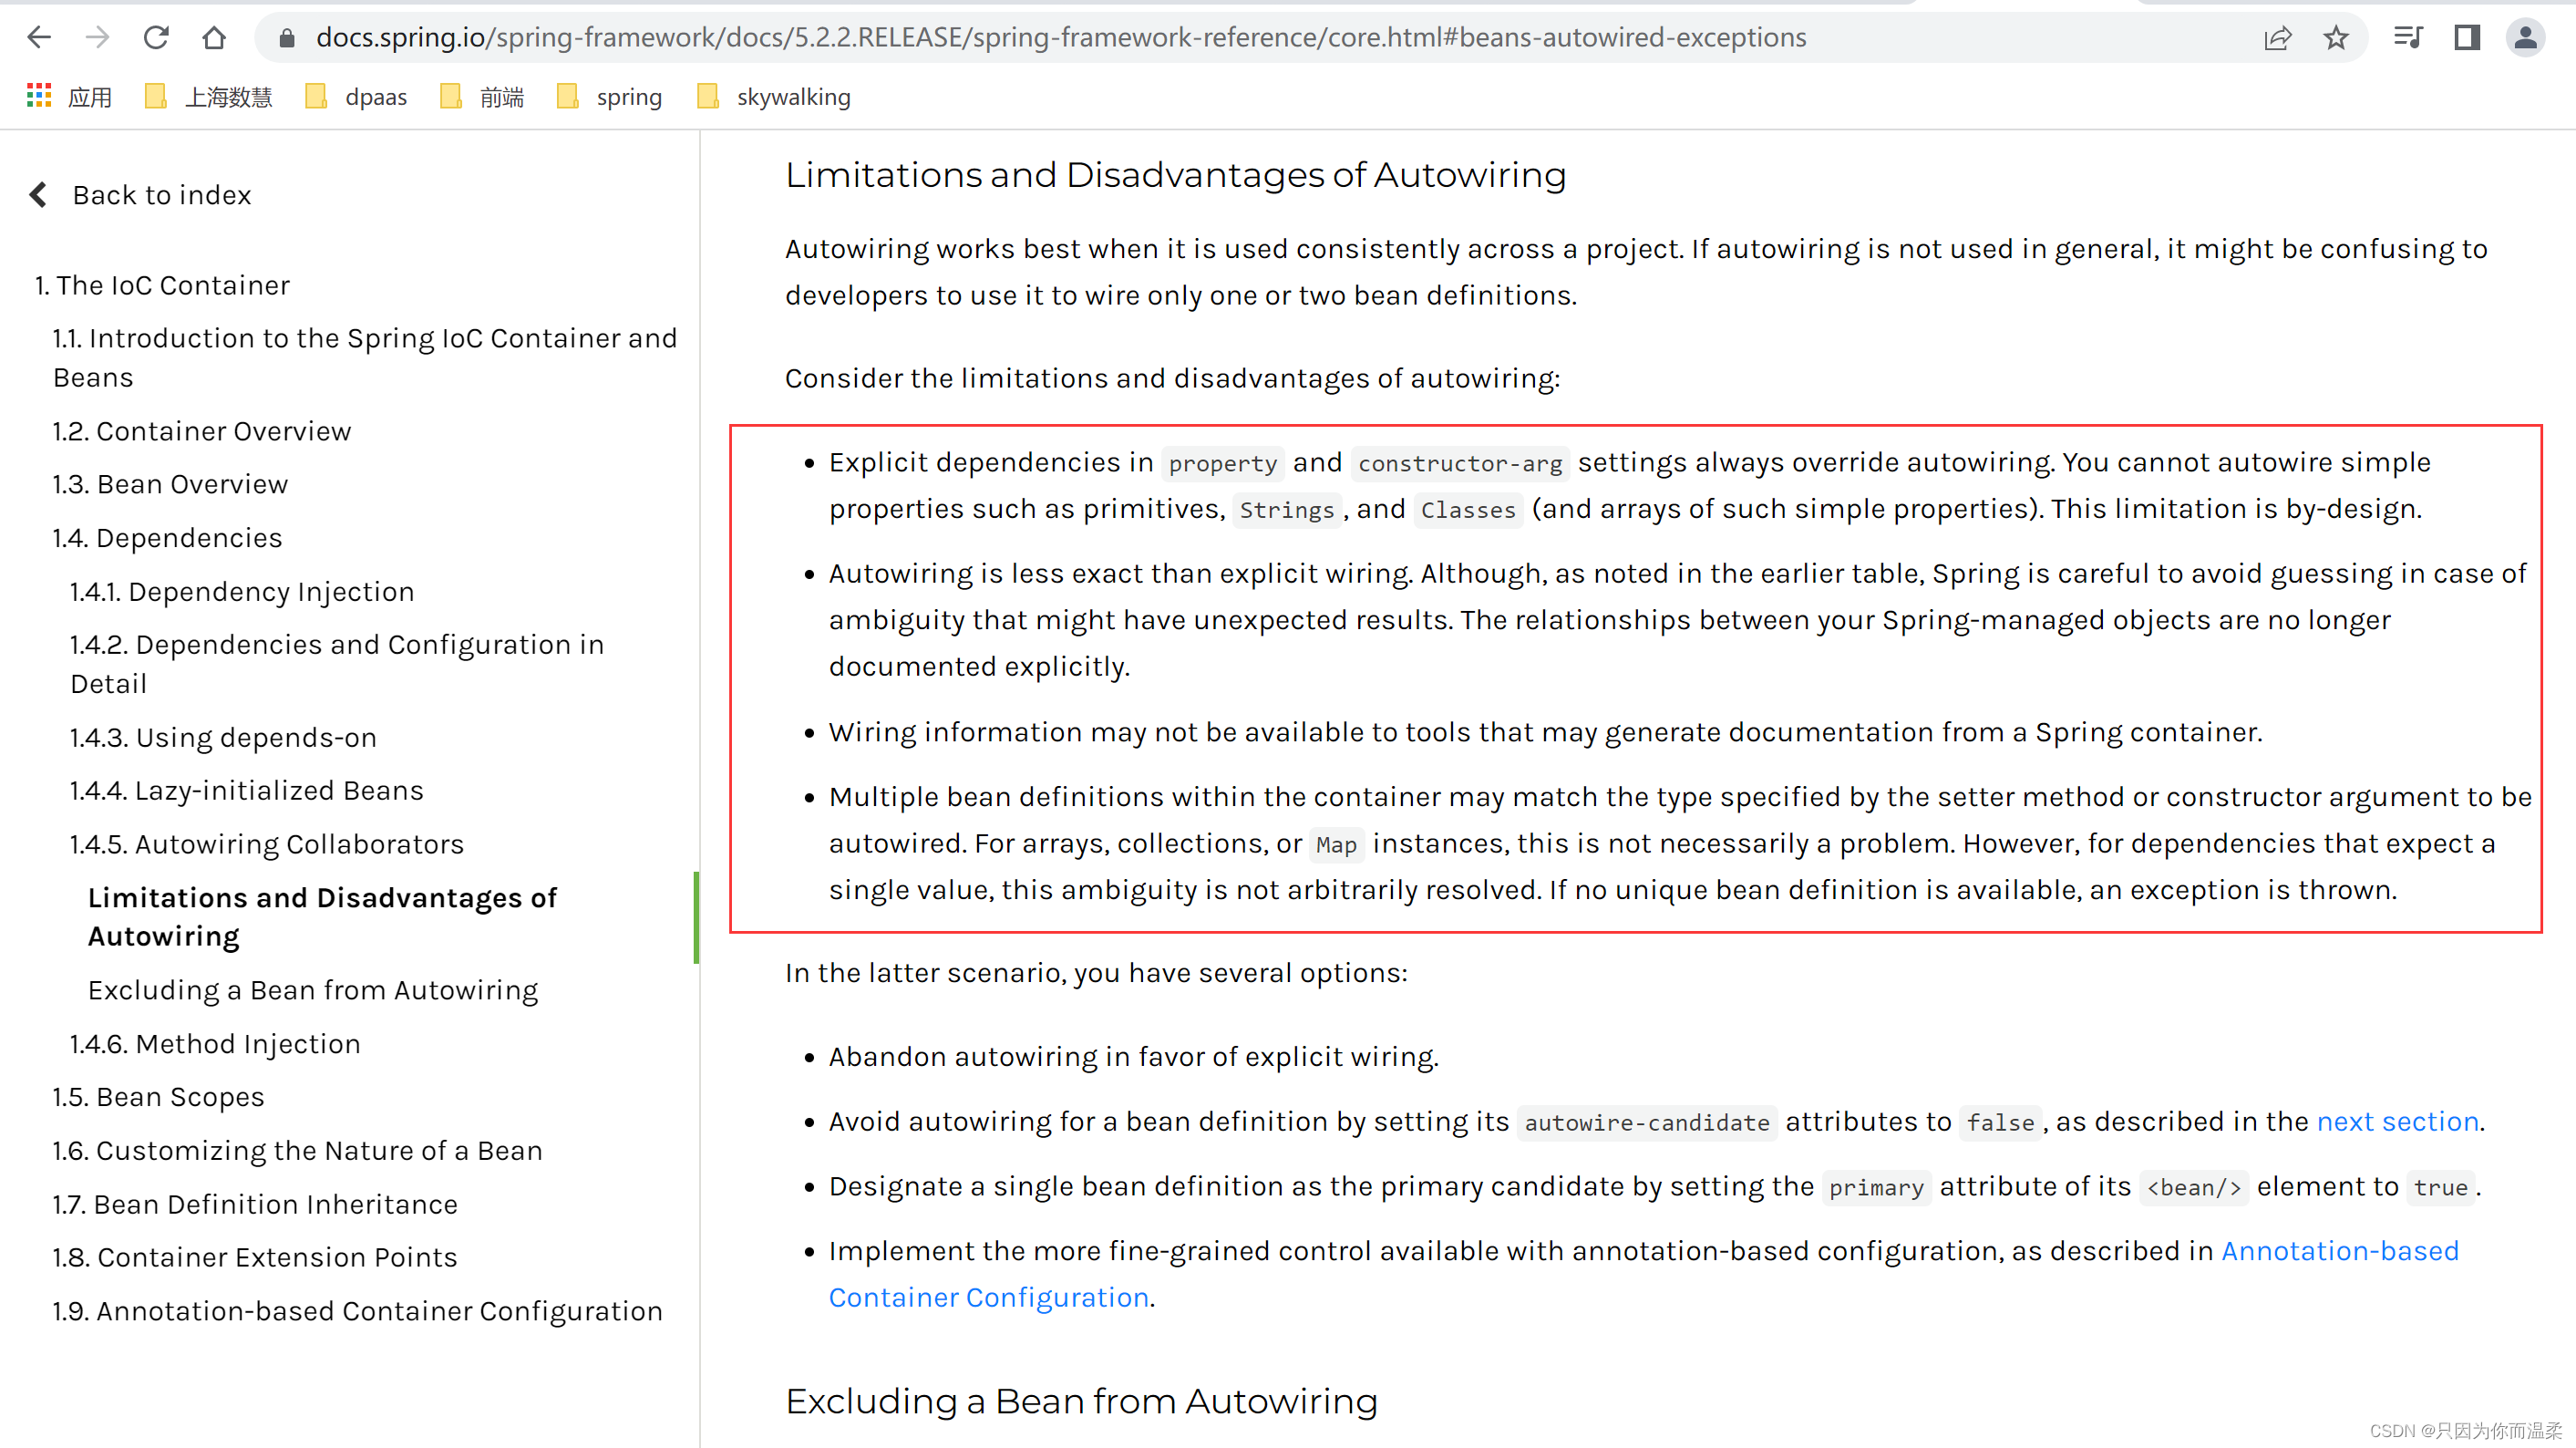Reload the page with the refresh icon
The image size is (2576, 1448).
(156, 37)
